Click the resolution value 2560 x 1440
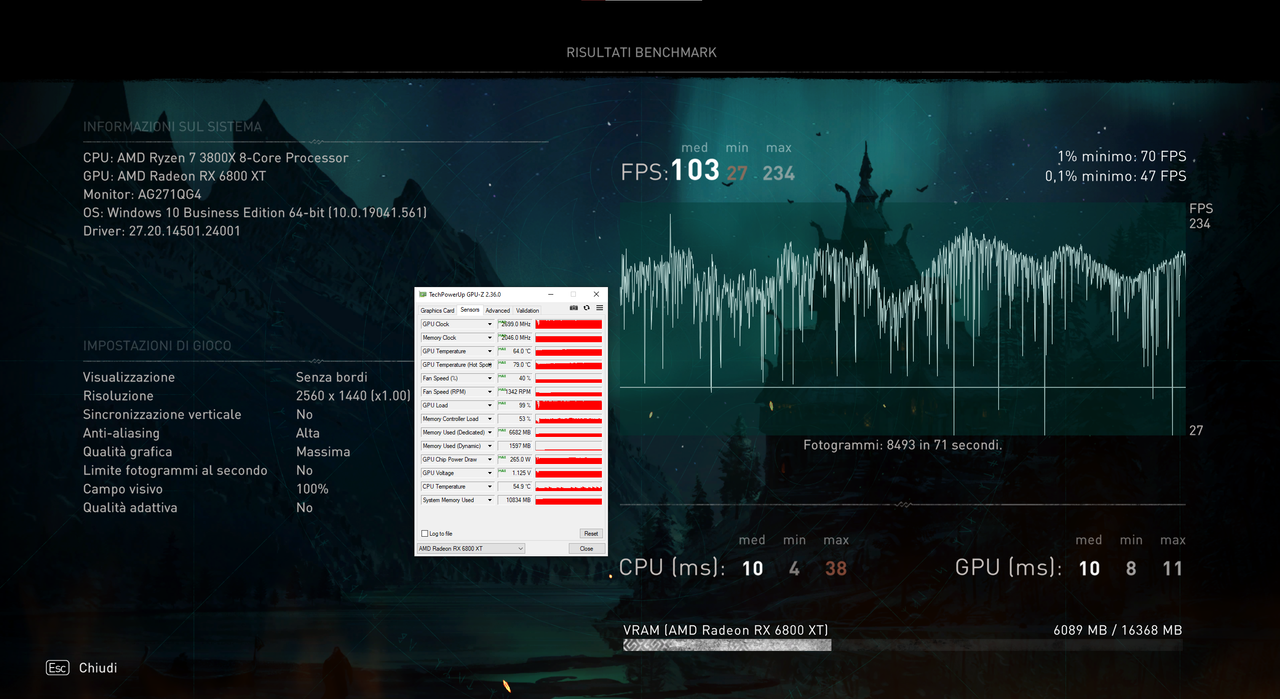Screen dimensions: 1280x699 click(x=353, y=396)
